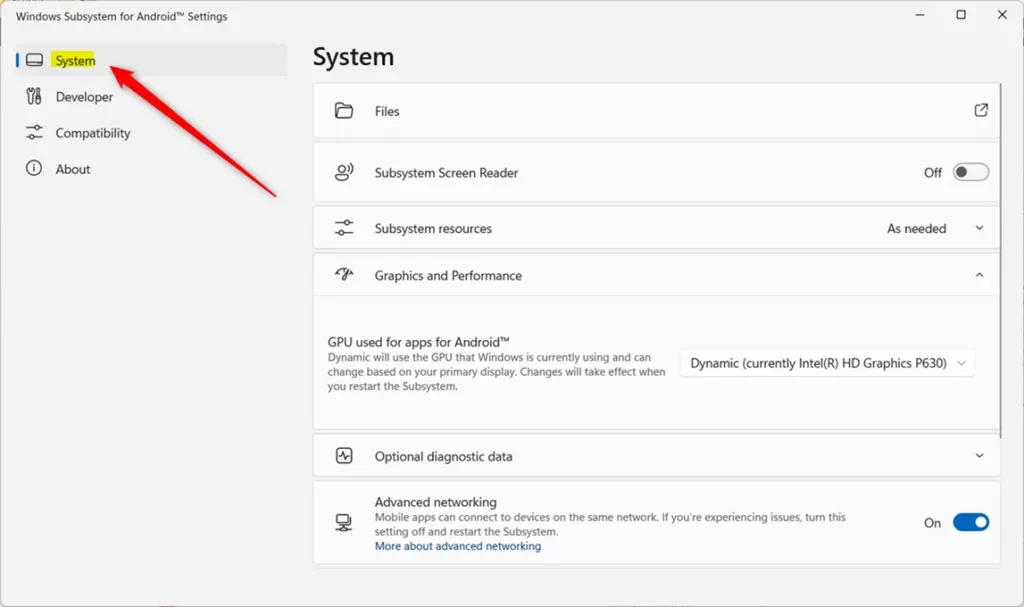Collapse the Graphics and Performance section
This screenshot has width=1024, height=607.
click(x=979, y=275)
